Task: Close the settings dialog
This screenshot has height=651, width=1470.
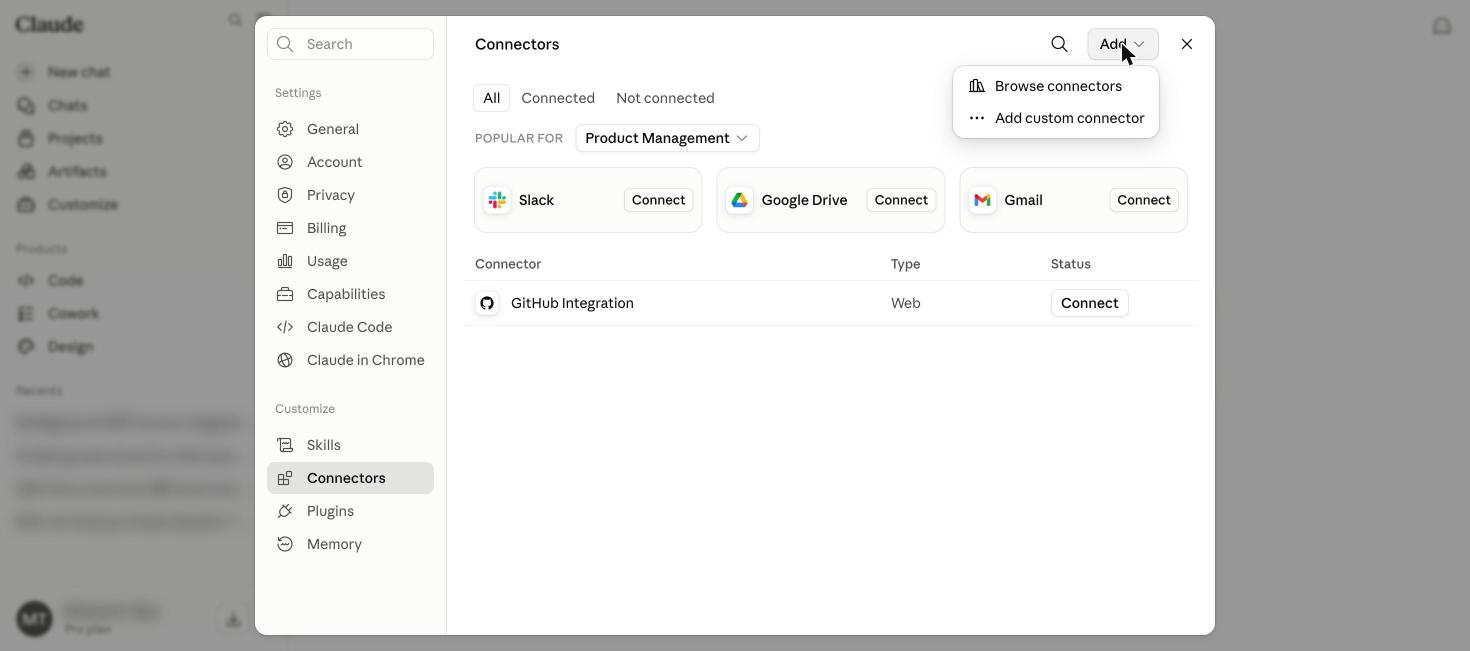Action: 1187,44
